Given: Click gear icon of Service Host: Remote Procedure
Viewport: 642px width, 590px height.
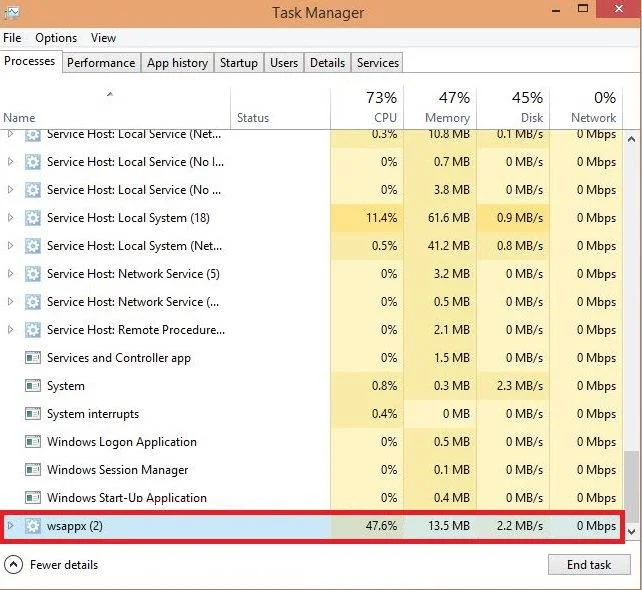Looking at the screenshot, I should pos(33,330).
